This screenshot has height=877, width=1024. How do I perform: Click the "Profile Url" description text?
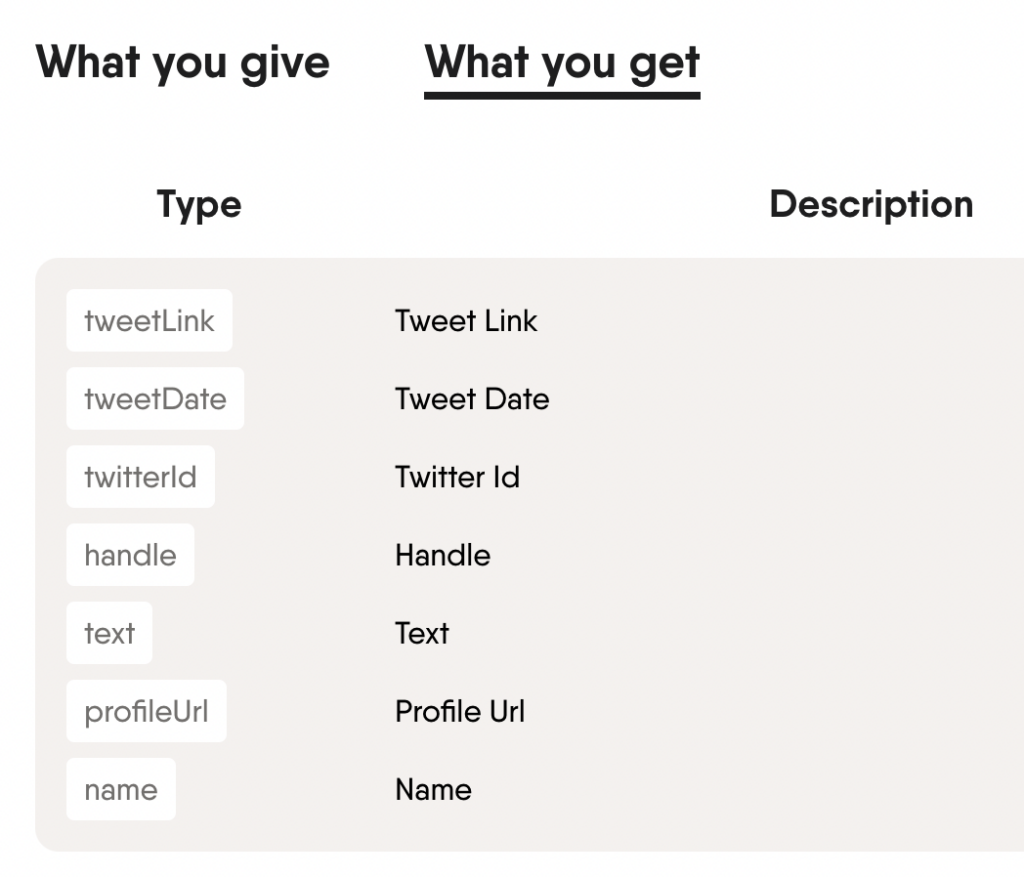tap(460, 711)
